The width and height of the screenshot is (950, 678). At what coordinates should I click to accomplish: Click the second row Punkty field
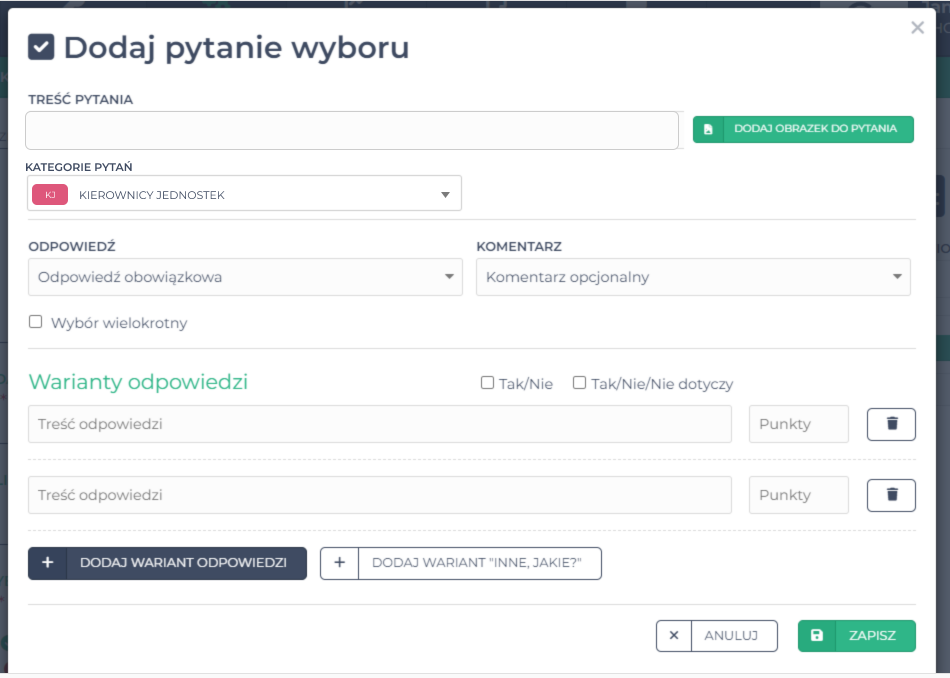tap(798, 495)
